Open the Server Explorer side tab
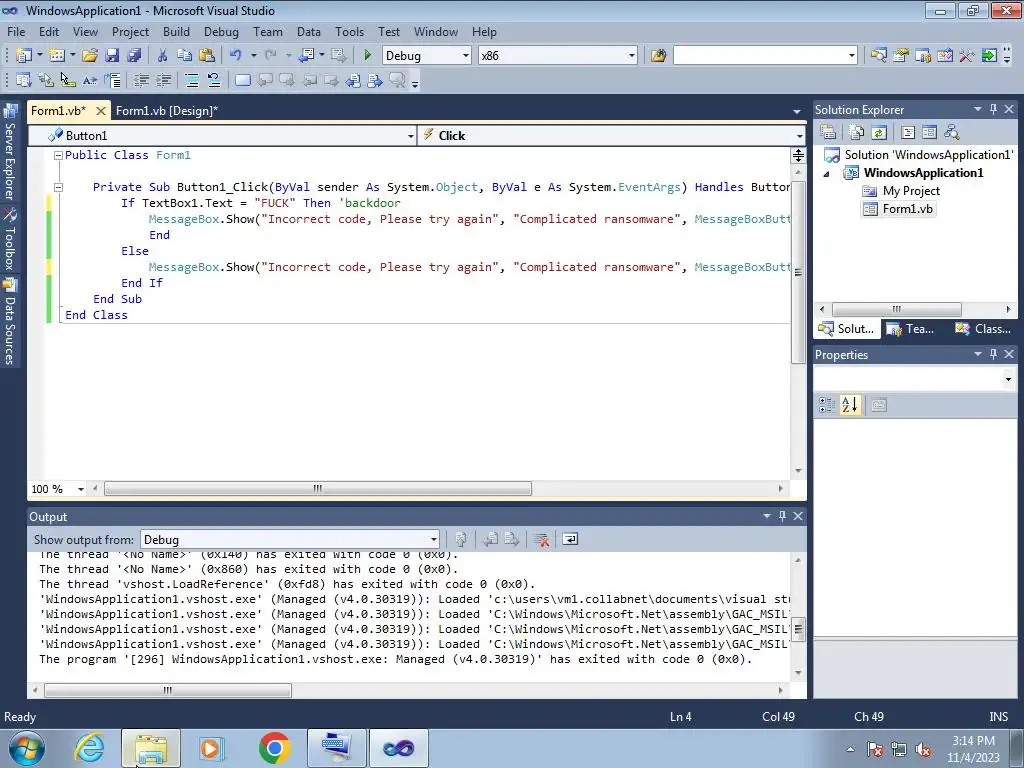Image resolution: width=1024 pixels, height=768 pixels. [10, 152]
